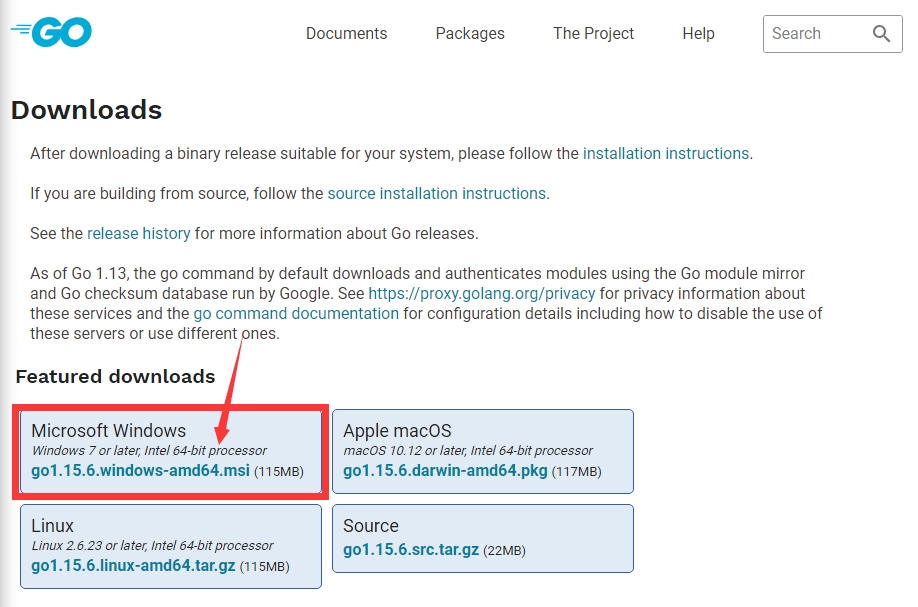Viewport: 918px width, 607px height.
Task: Click the search magnifier icon
Action: pyautogui.click(x=880, y=34)
